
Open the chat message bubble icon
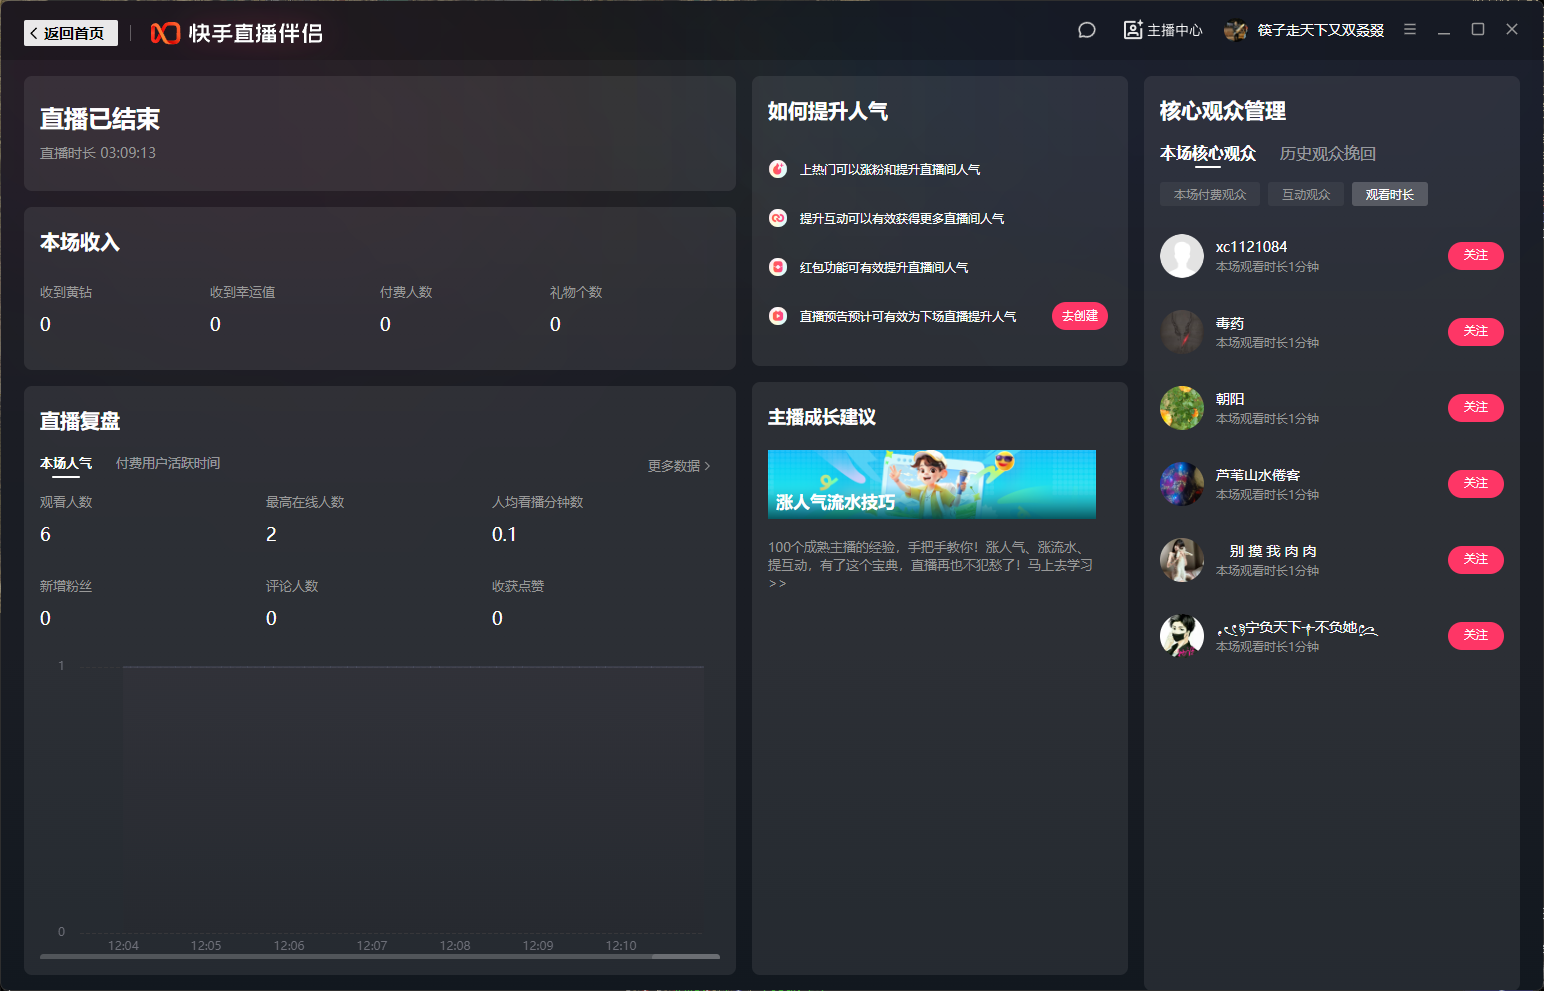1087,30
